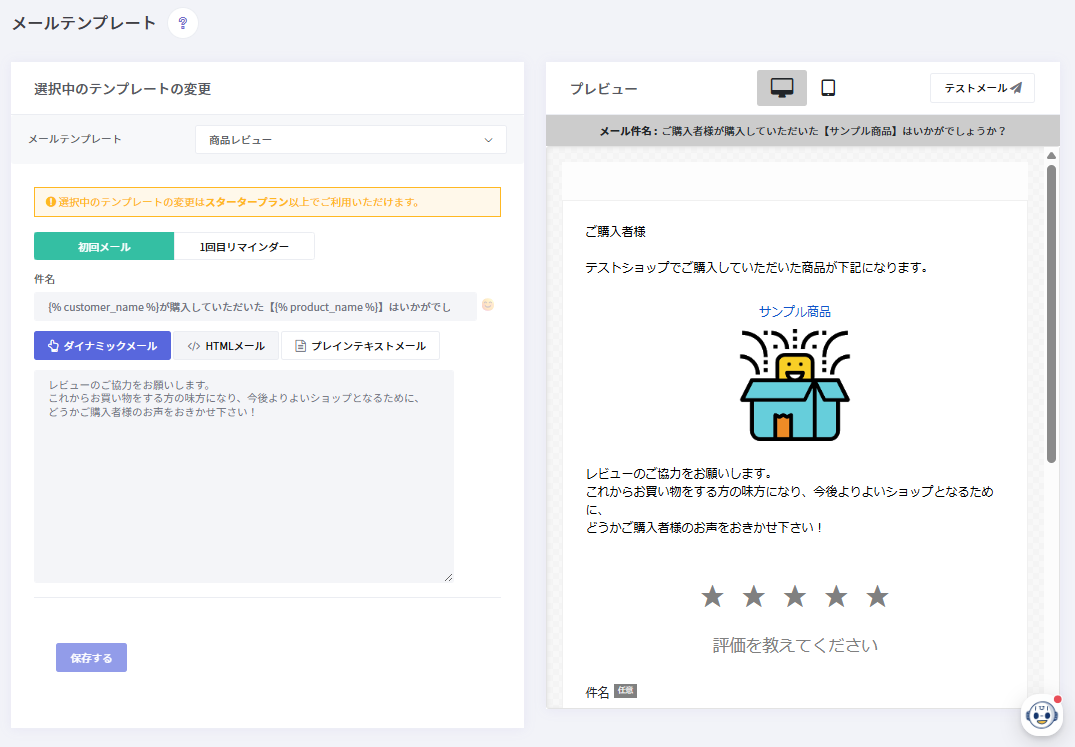Screen dimensions: 1075x747
Task: Switch preview to mobile tablet view
Action: tap(828, 88)
